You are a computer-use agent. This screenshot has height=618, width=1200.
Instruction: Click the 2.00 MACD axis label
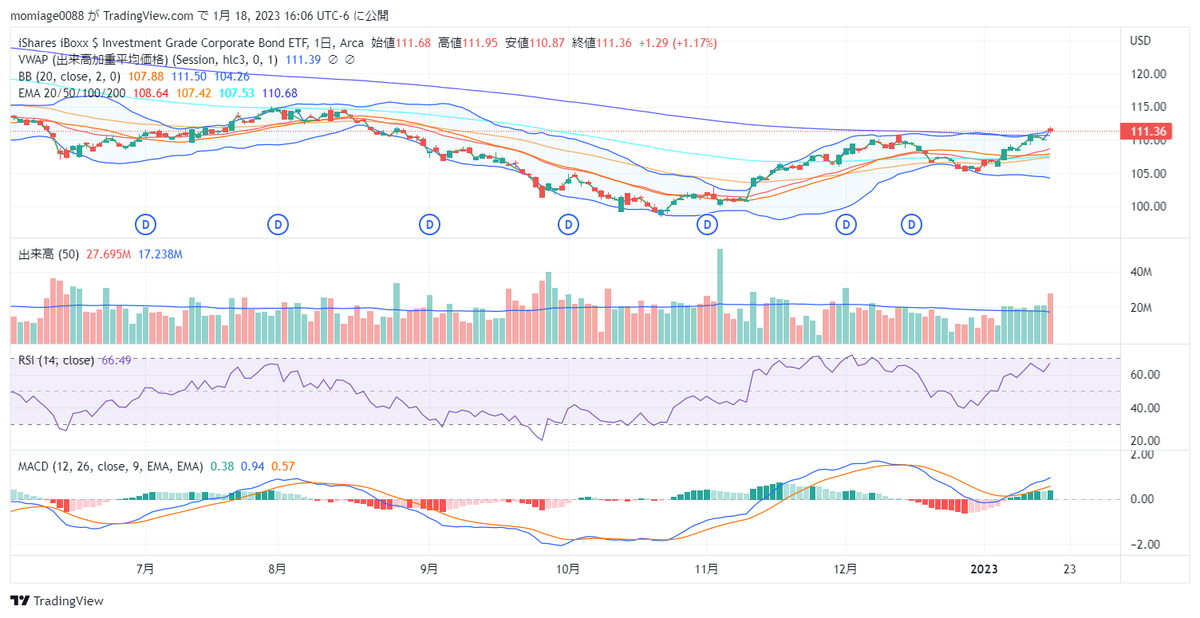pyautogui.click(x=1141, y=454)
